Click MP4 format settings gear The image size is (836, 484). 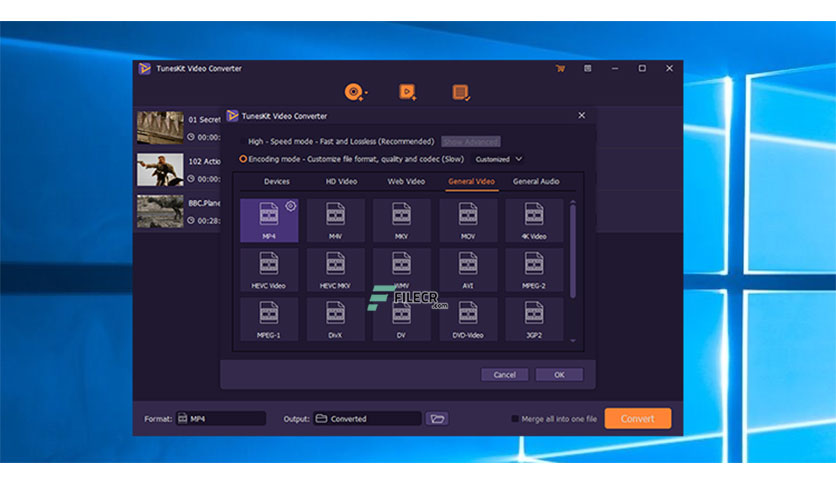(x=291, y=206)
